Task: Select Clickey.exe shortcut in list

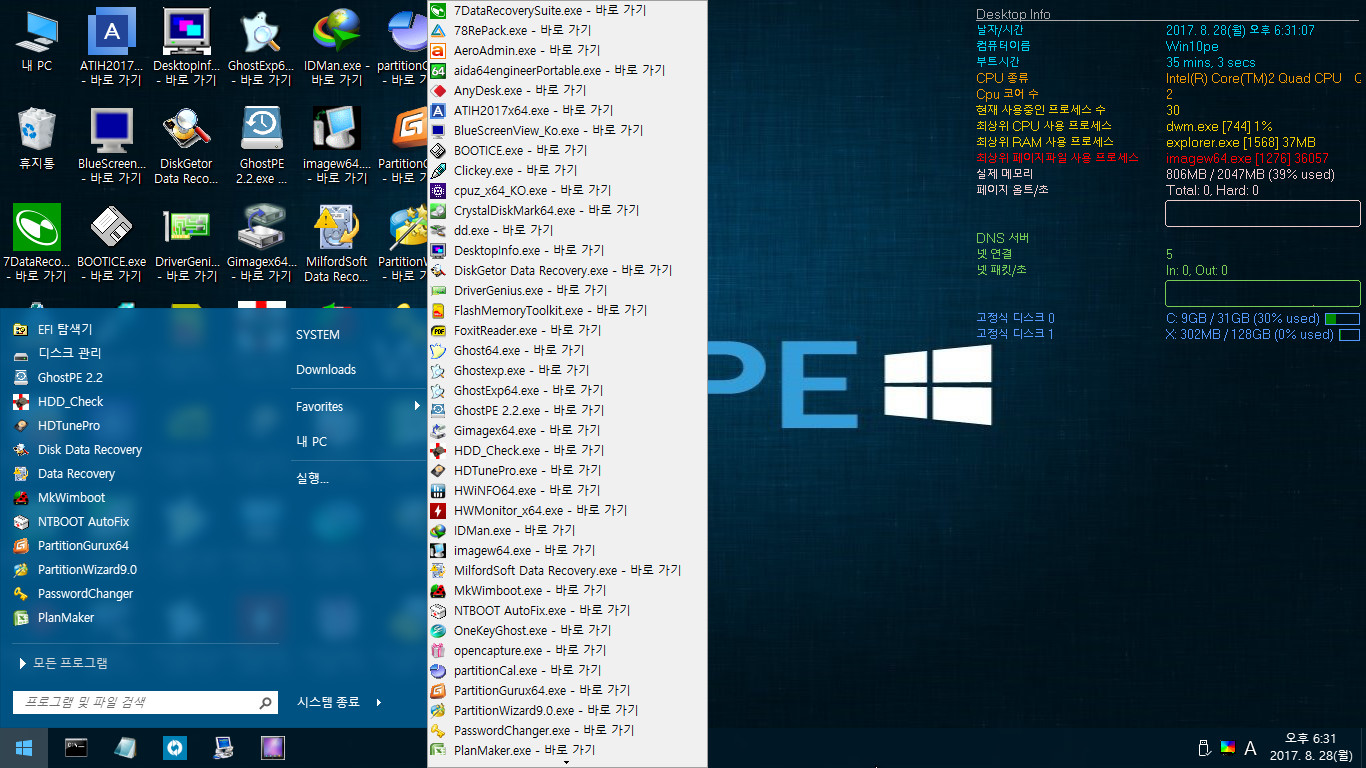Action: click(x=567, y=170)
